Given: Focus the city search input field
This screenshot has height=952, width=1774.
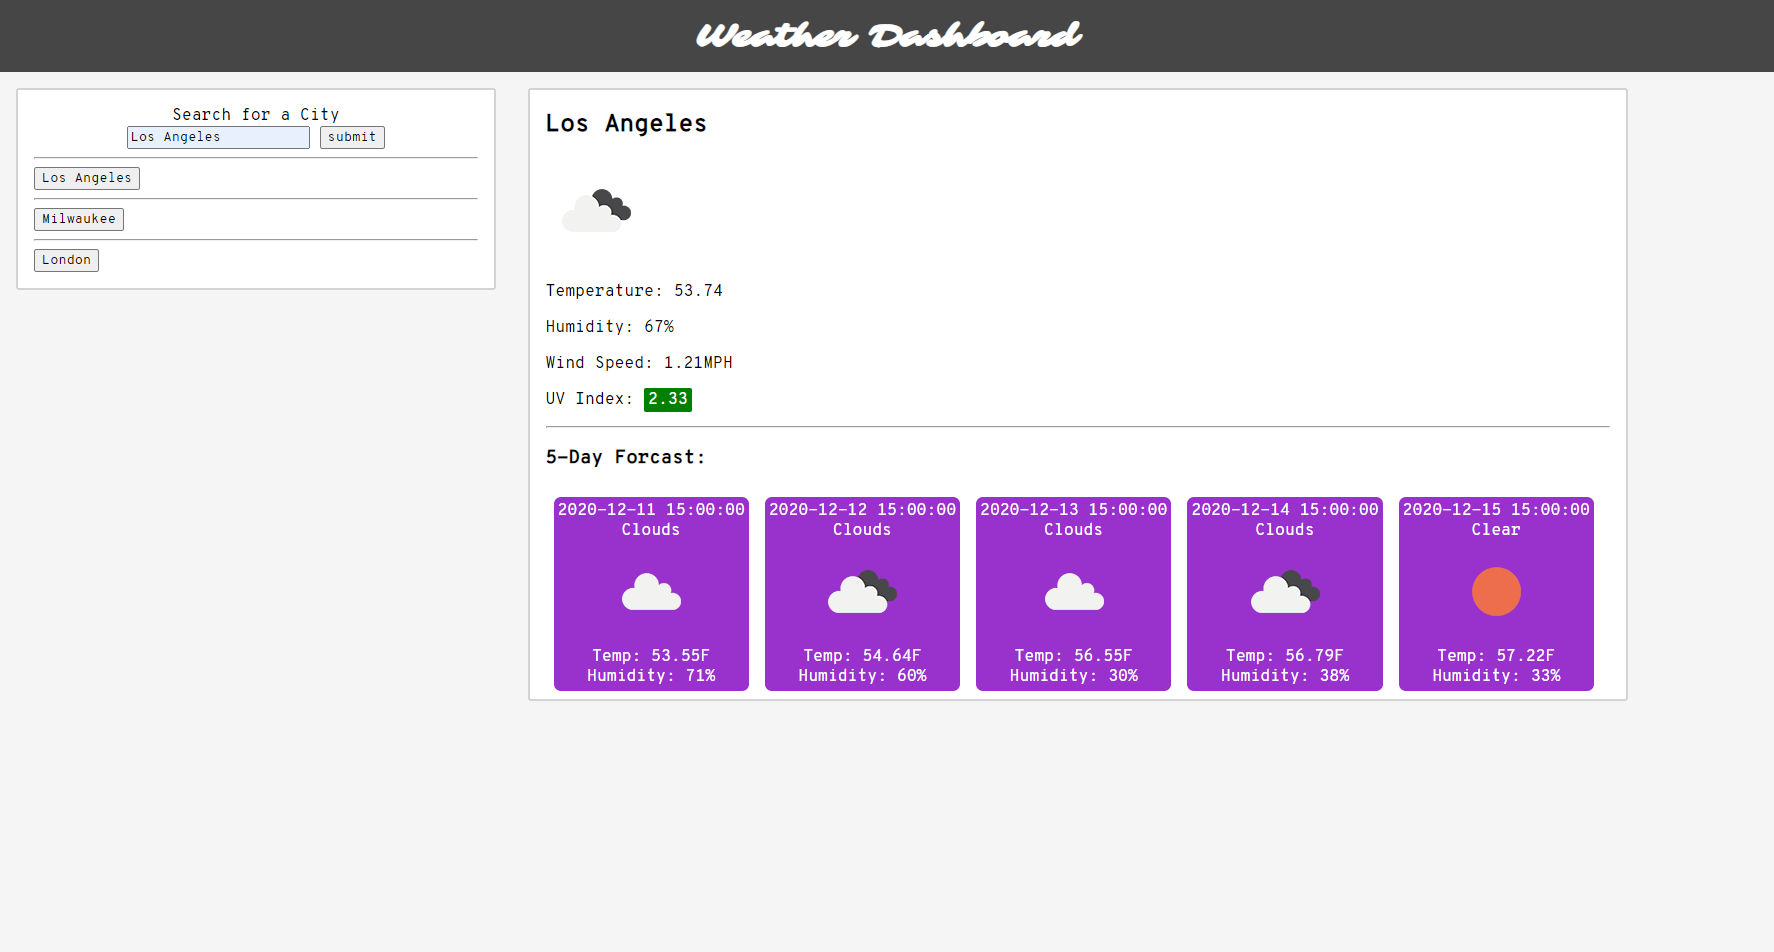Looking at the screenshot, I should (x=218, y=137).
